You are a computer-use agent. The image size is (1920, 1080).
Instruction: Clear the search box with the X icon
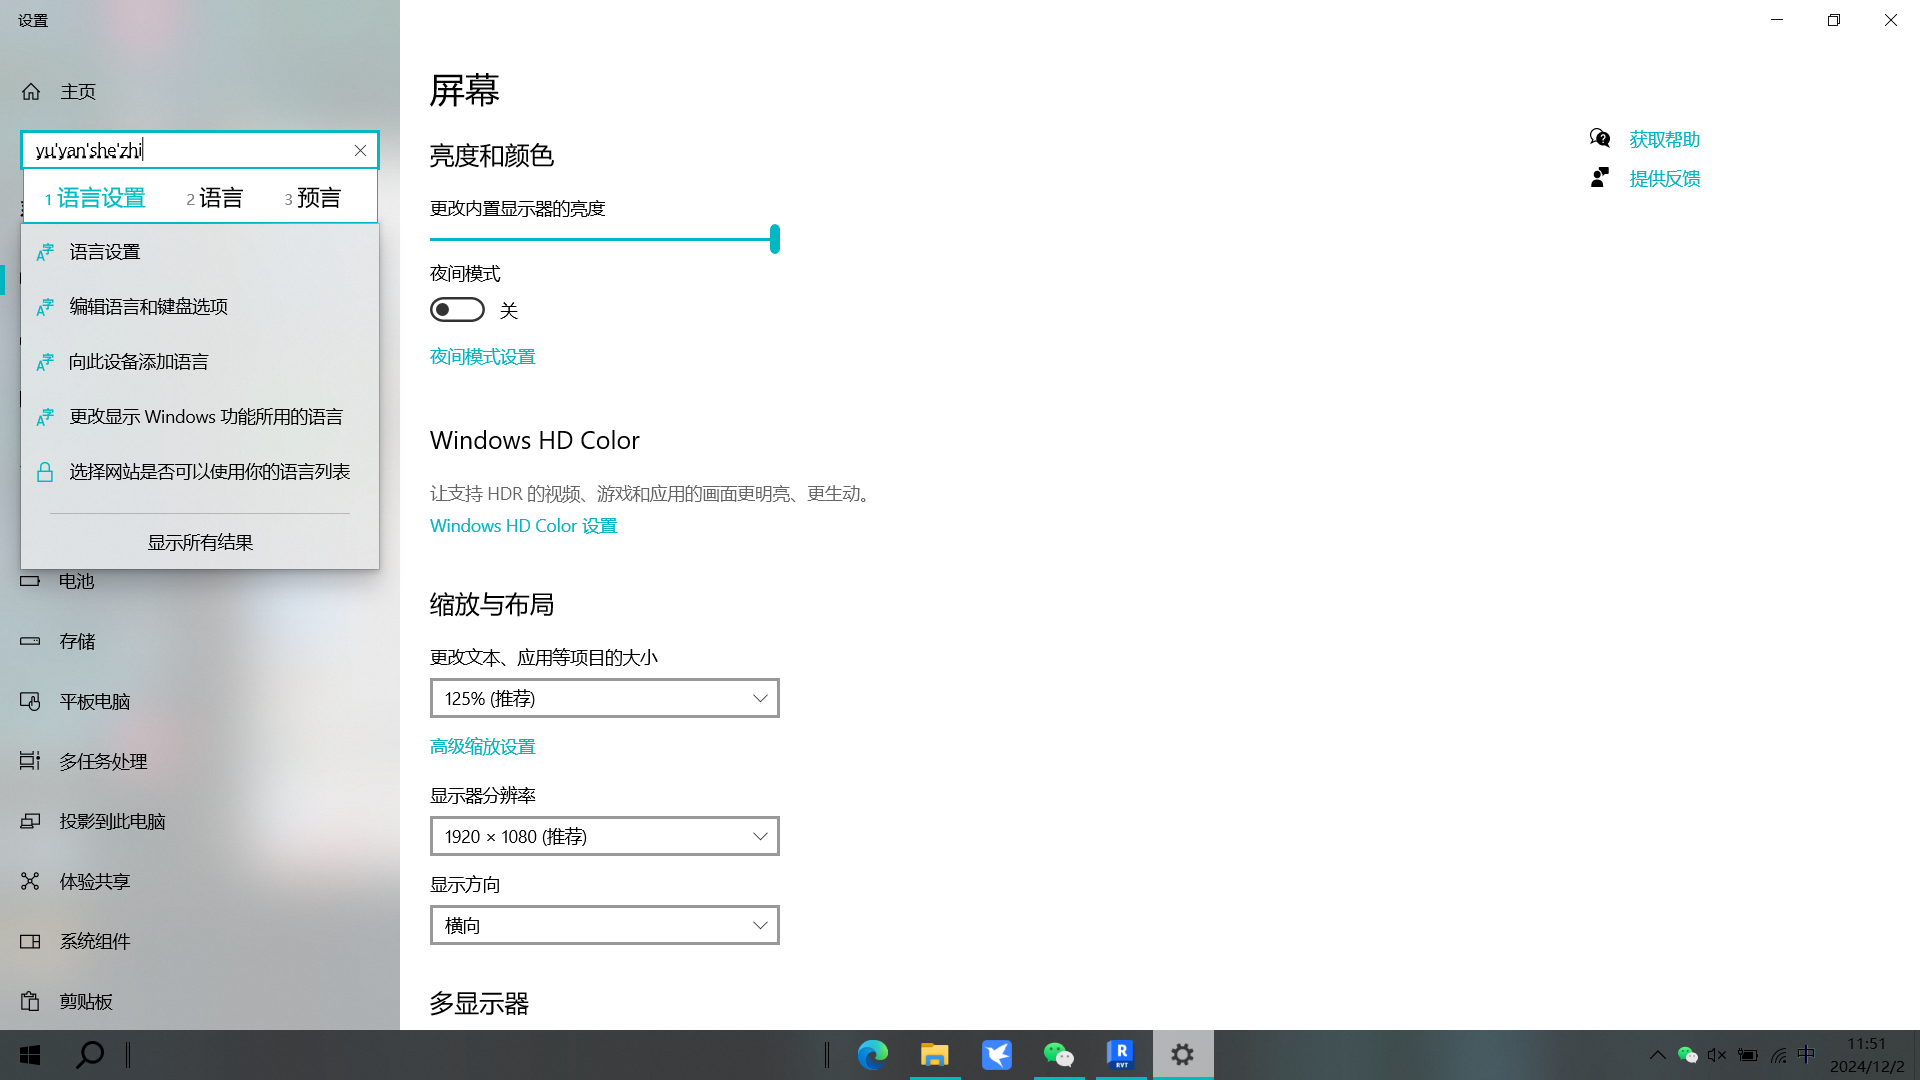[360, 150]
